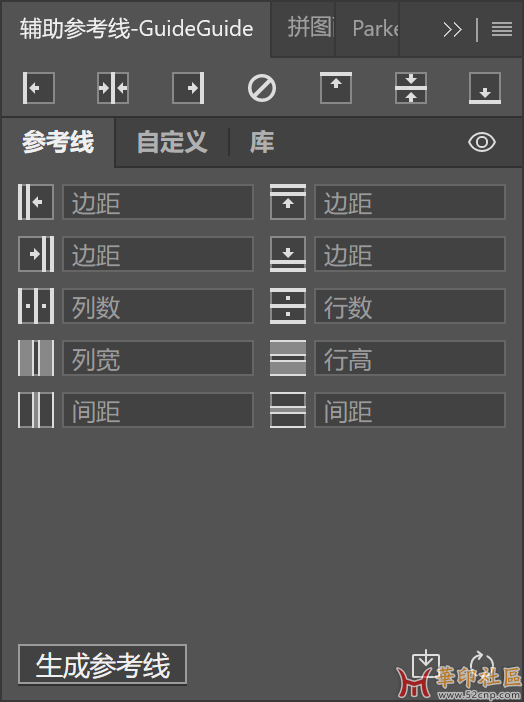The width and height of the screenshot is (524, 702).
Task: Click the right margin icon
Action: point(36,254)
